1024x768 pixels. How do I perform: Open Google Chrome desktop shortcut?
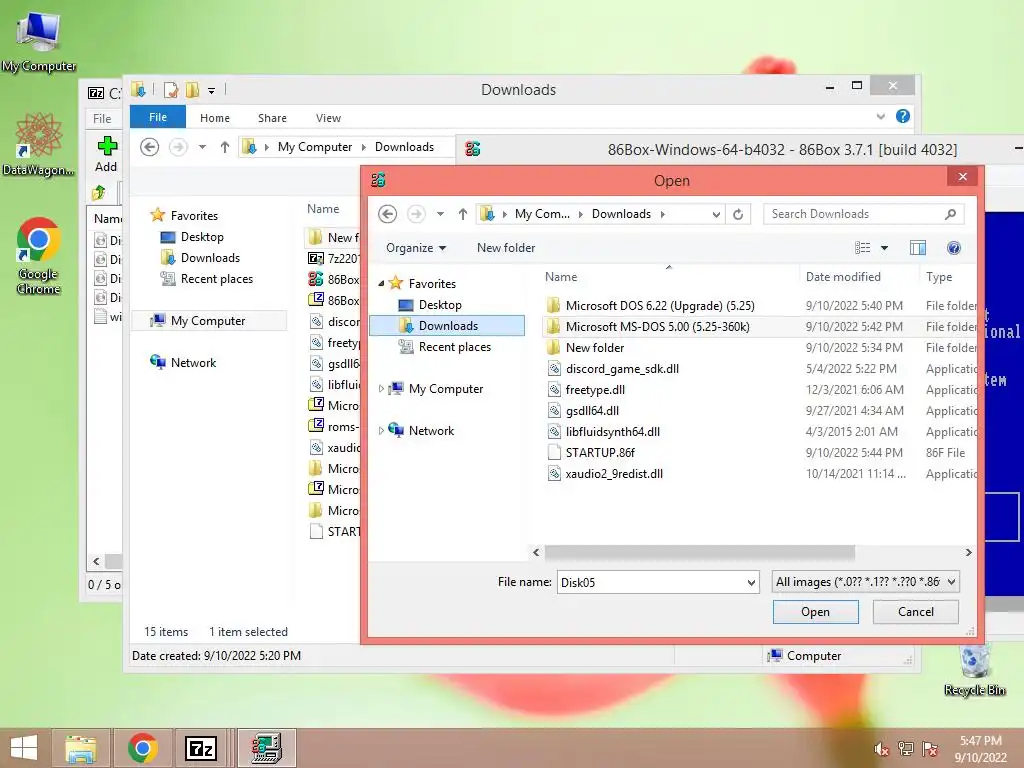(38, 255)
